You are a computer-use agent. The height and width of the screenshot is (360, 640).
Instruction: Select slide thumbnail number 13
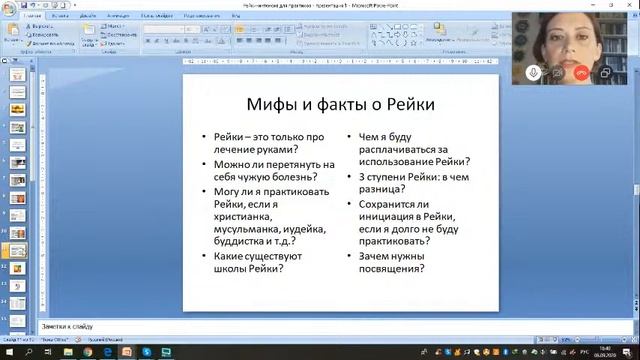pos(18,286)
